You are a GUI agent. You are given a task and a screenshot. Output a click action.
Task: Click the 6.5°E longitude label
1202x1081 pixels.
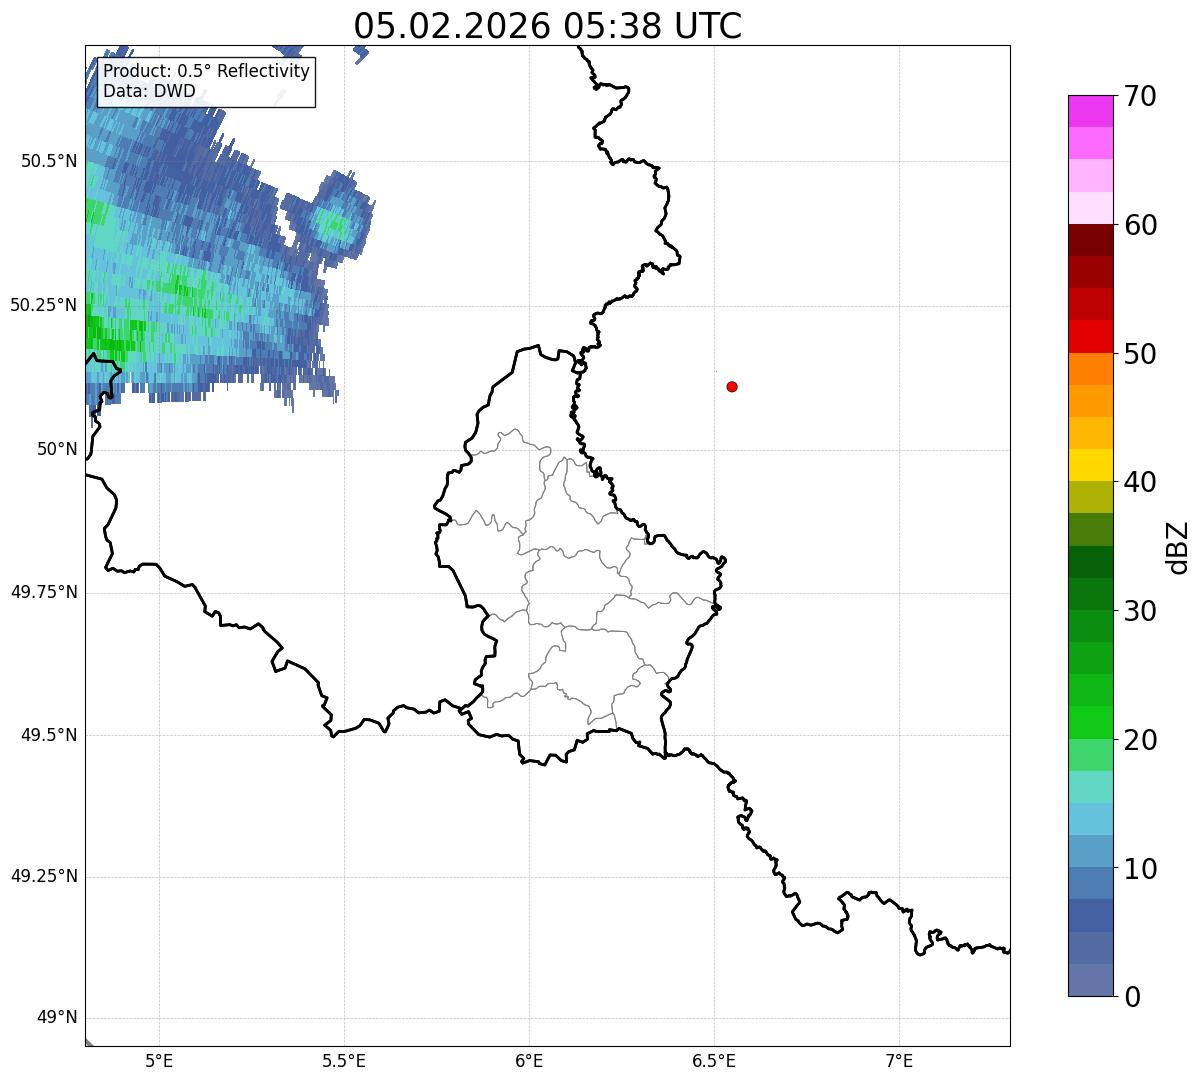point(714,1061)
